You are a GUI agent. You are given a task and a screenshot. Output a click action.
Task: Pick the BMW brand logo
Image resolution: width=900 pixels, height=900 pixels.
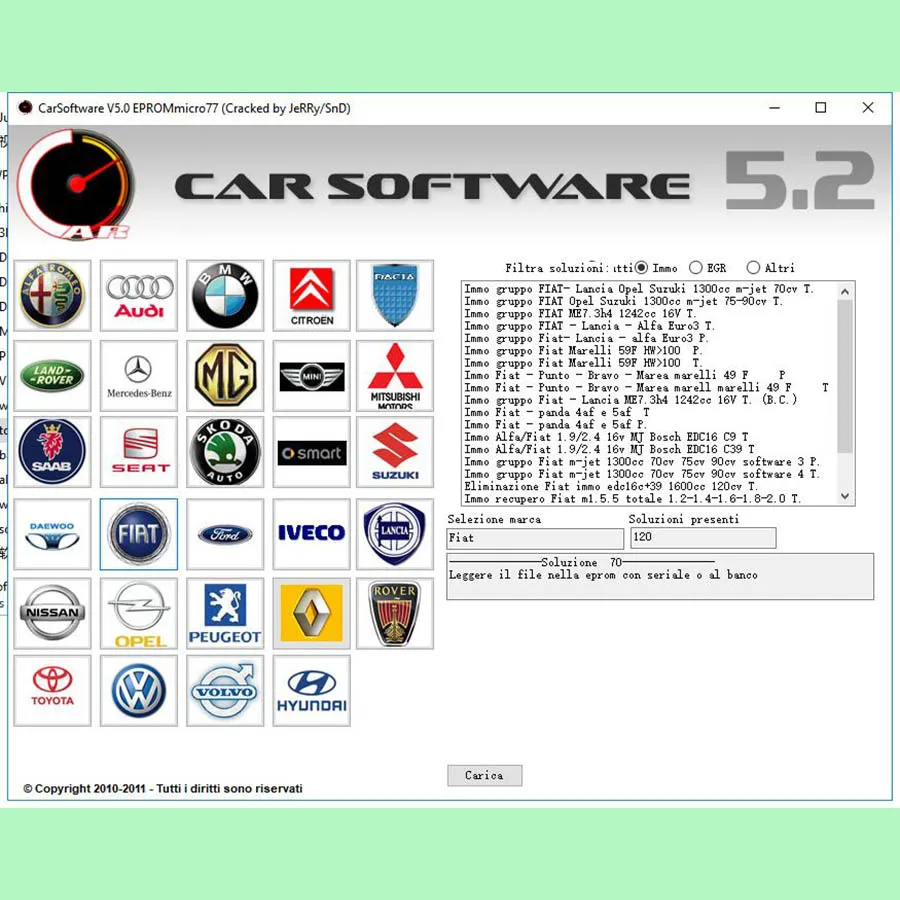pyautogui.click(x=225, y=296)
